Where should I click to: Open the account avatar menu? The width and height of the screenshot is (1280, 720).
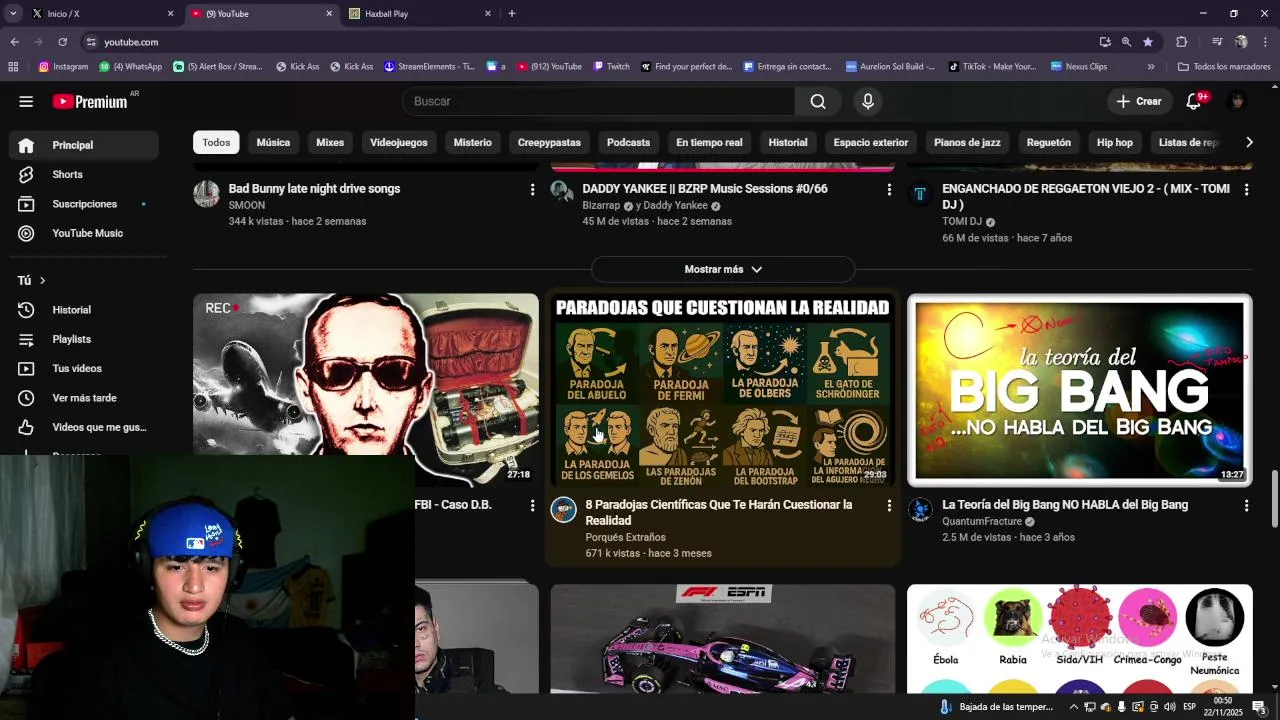(x=1237, y=101)
